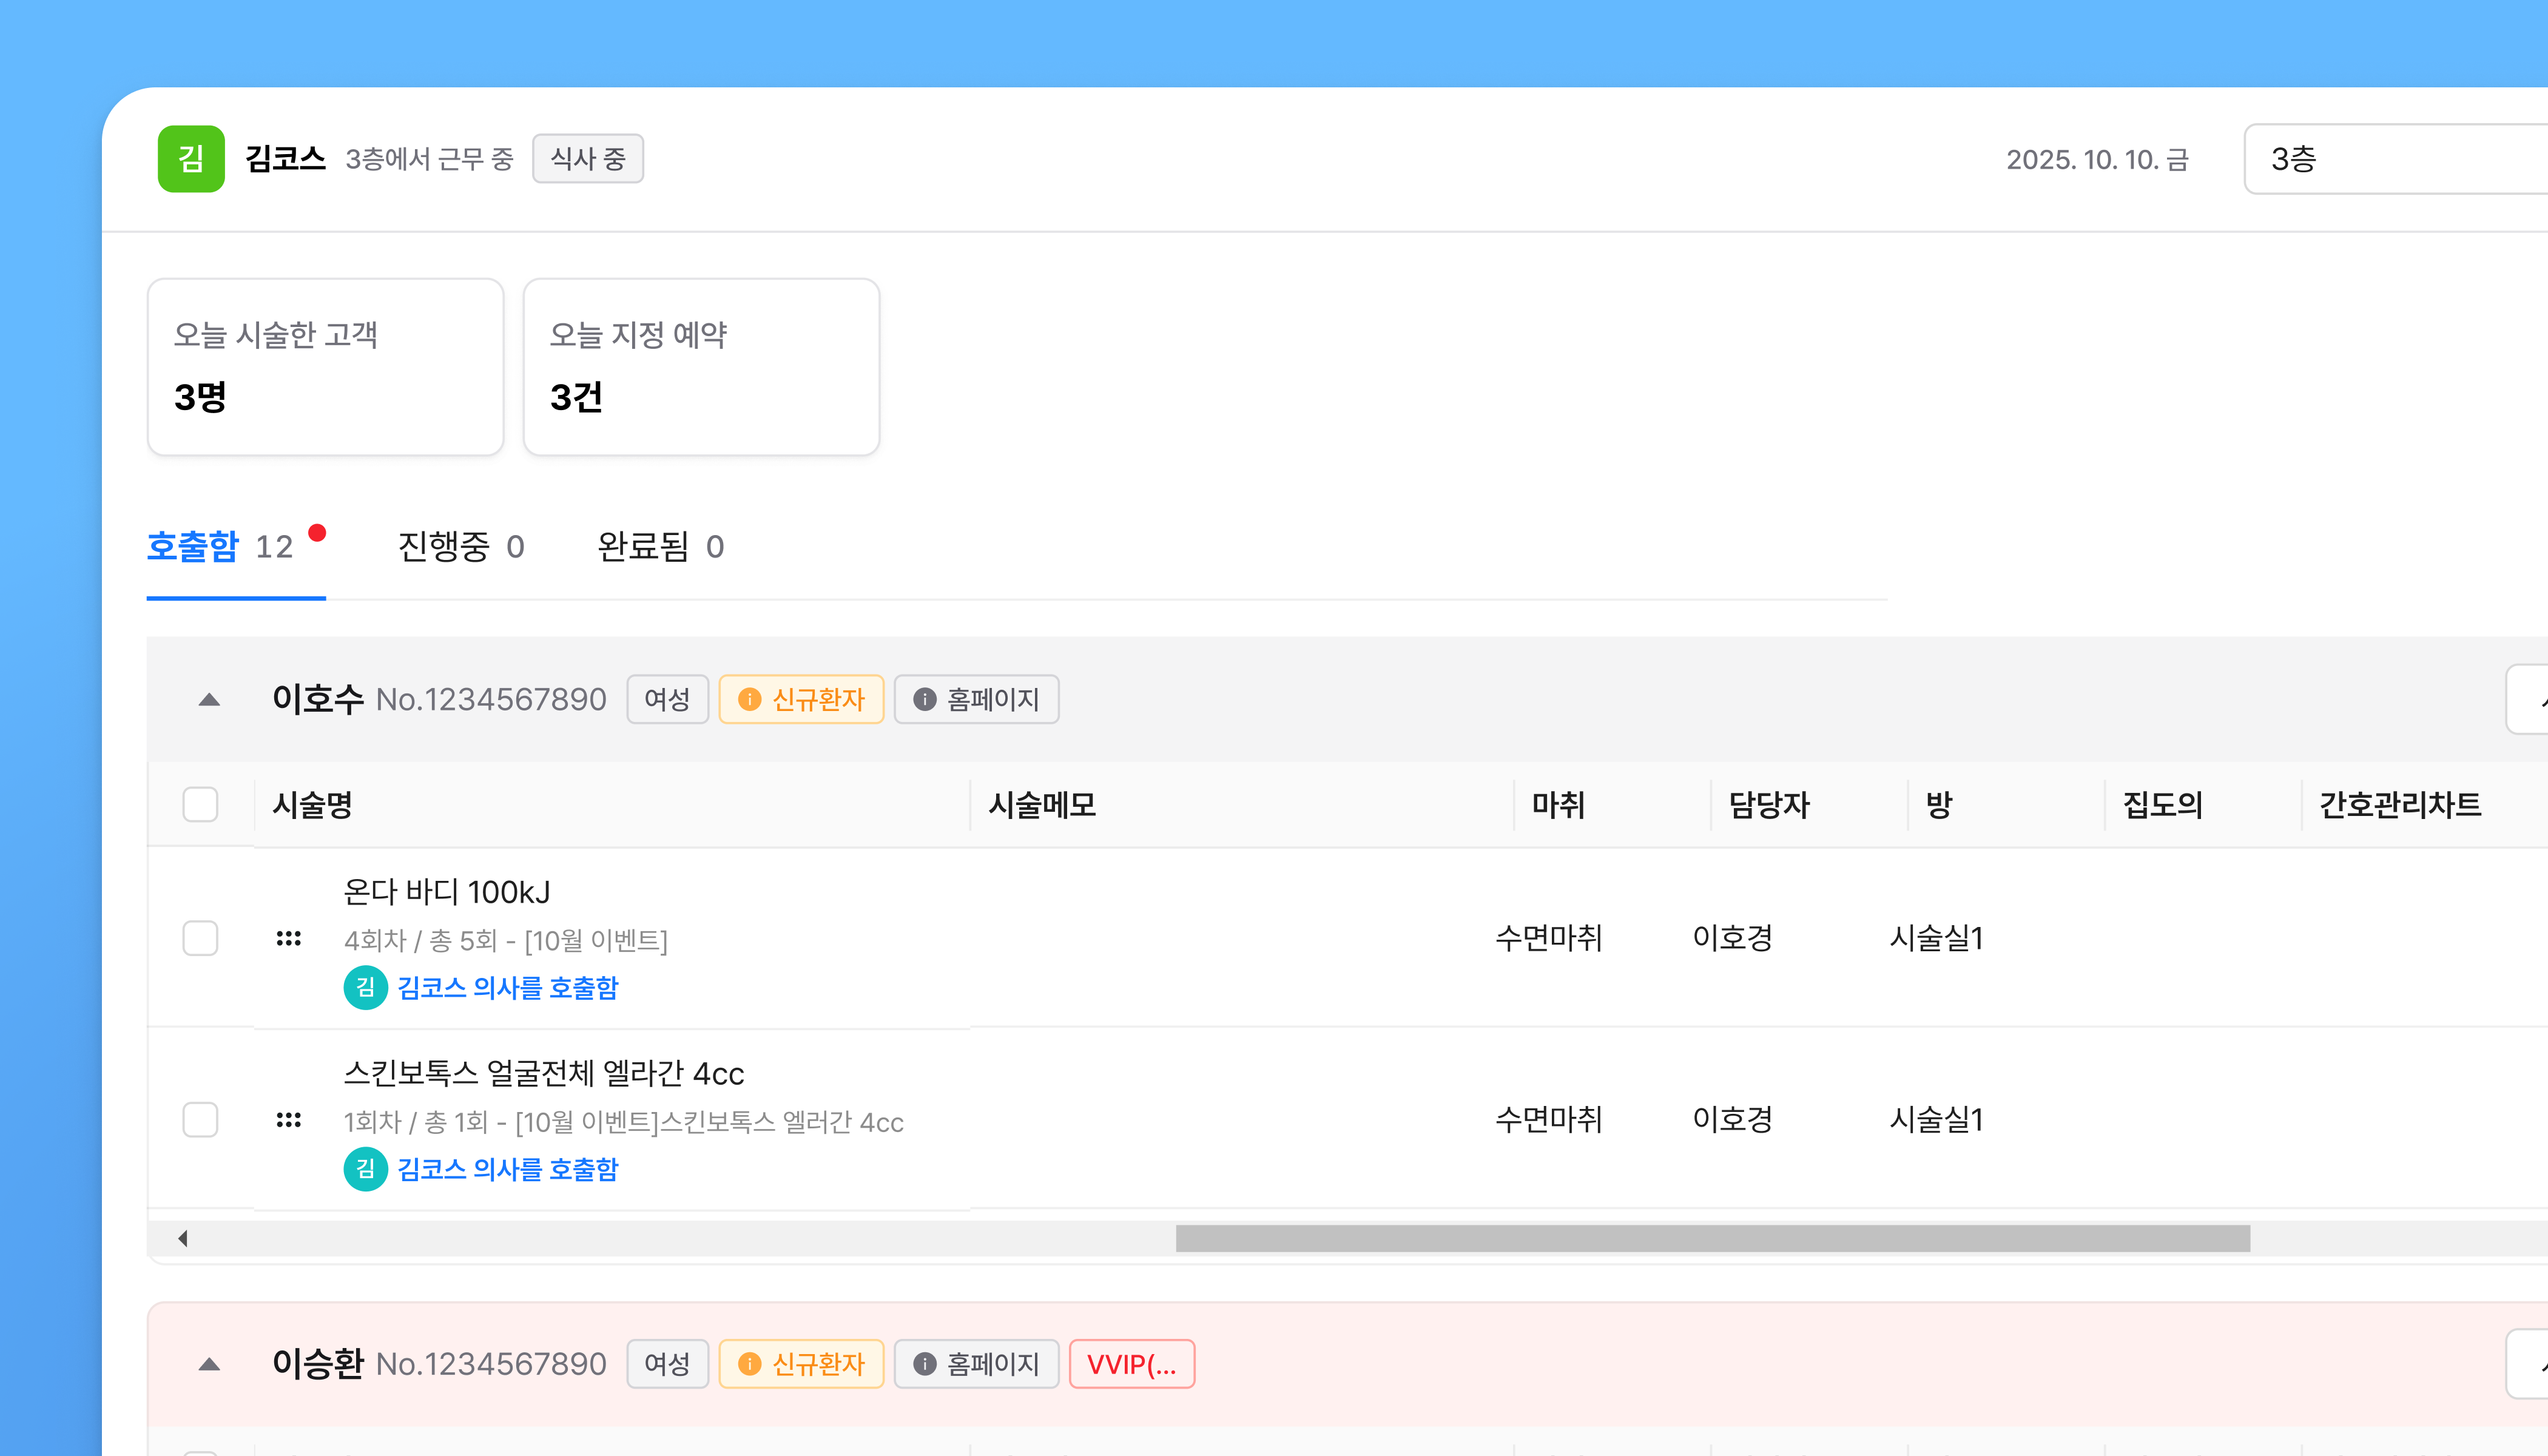The image size is (2548, 1456).
Task: Check the 온다 바디 100kJ row checkbox
Action: pos(200,938)
